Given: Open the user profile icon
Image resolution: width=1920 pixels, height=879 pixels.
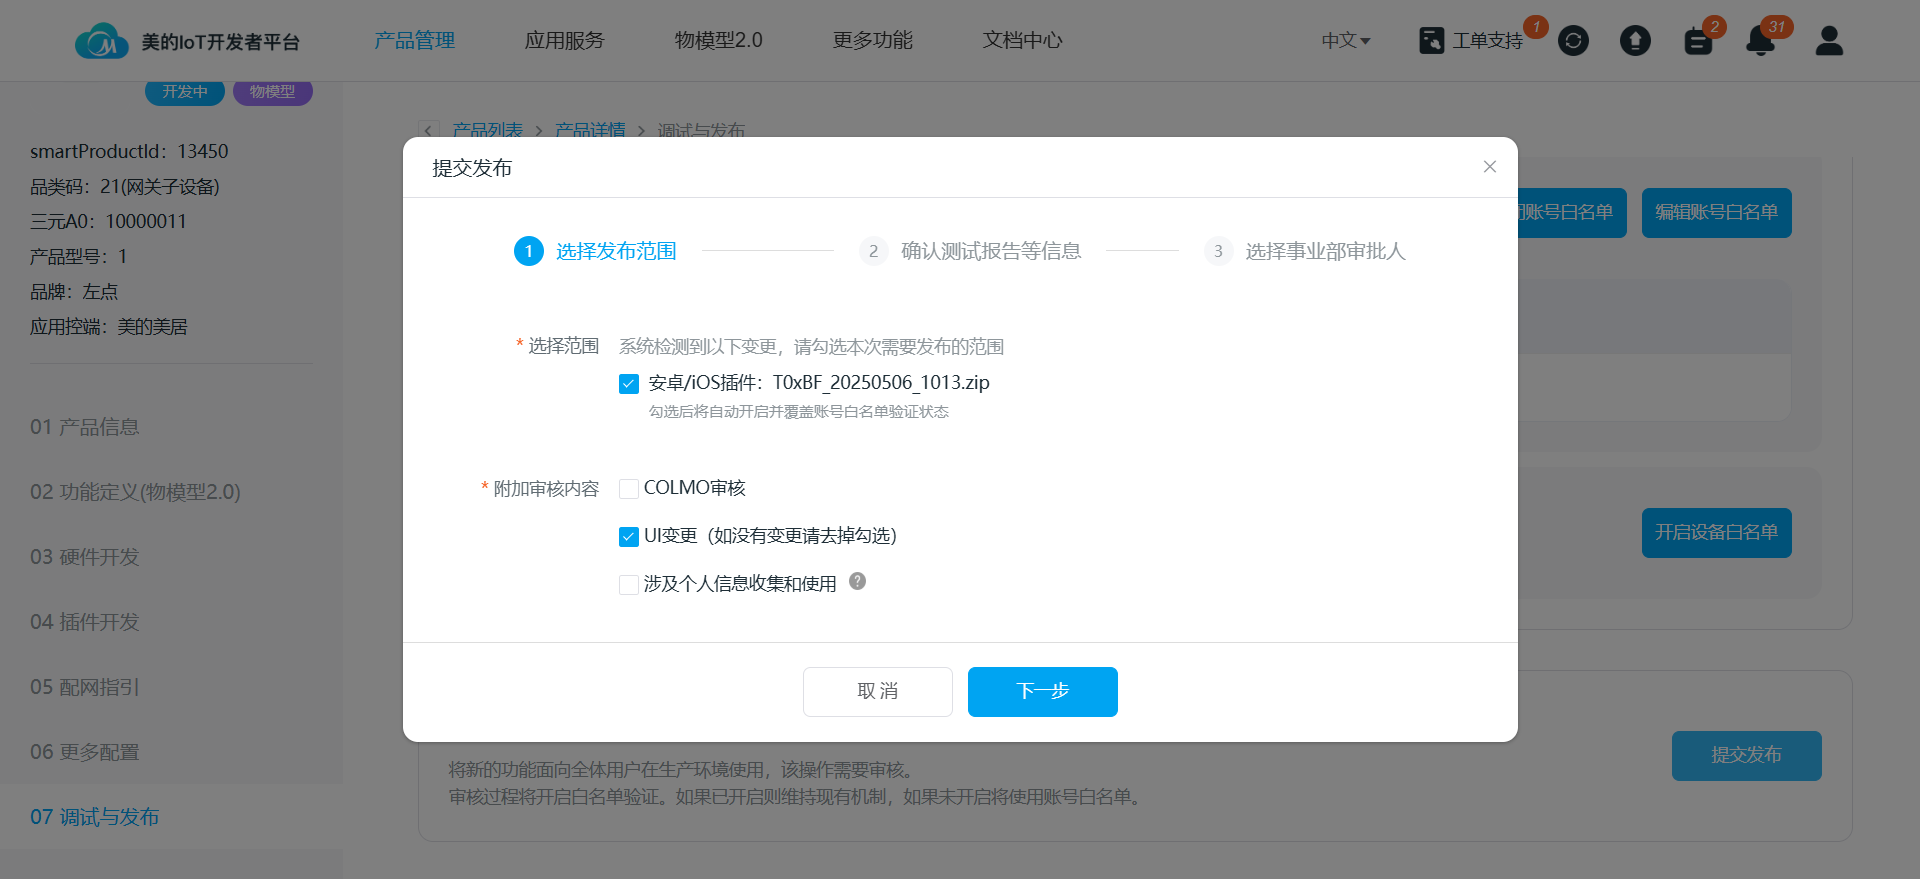Looking at the screenshot, I should [1829, 41].
